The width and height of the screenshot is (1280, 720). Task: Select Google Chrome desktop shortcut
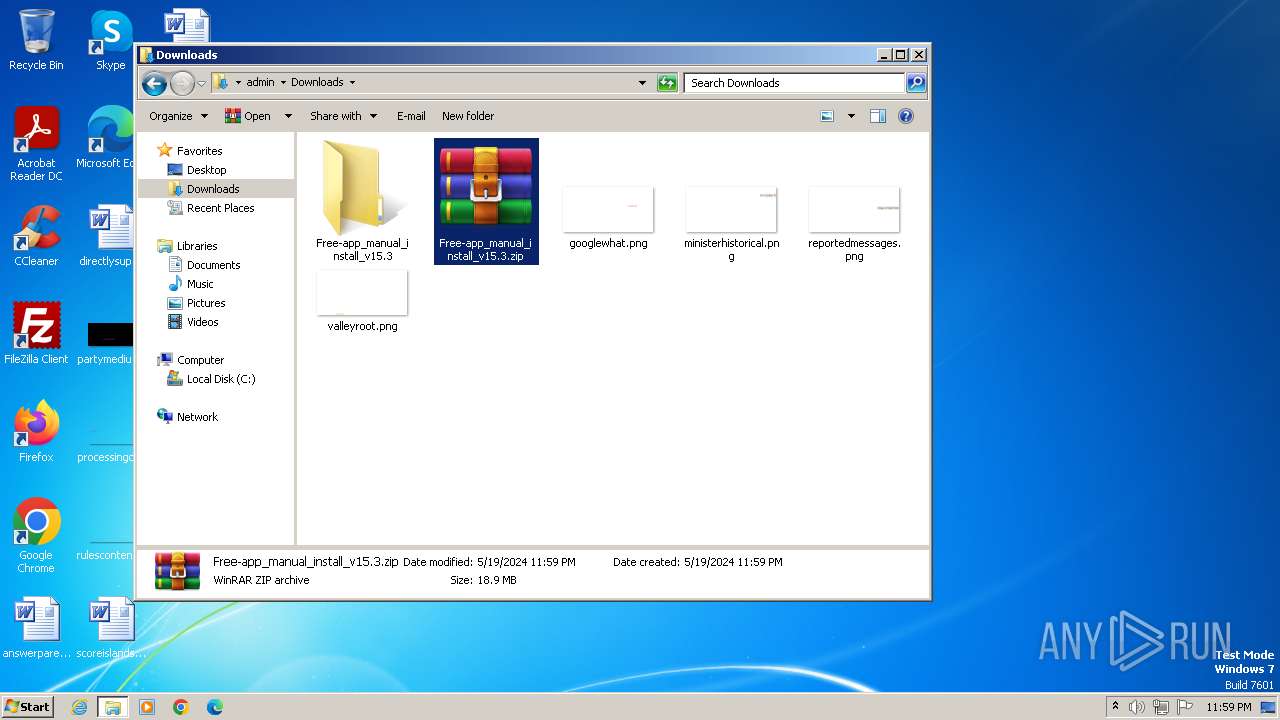coord(36,535)
